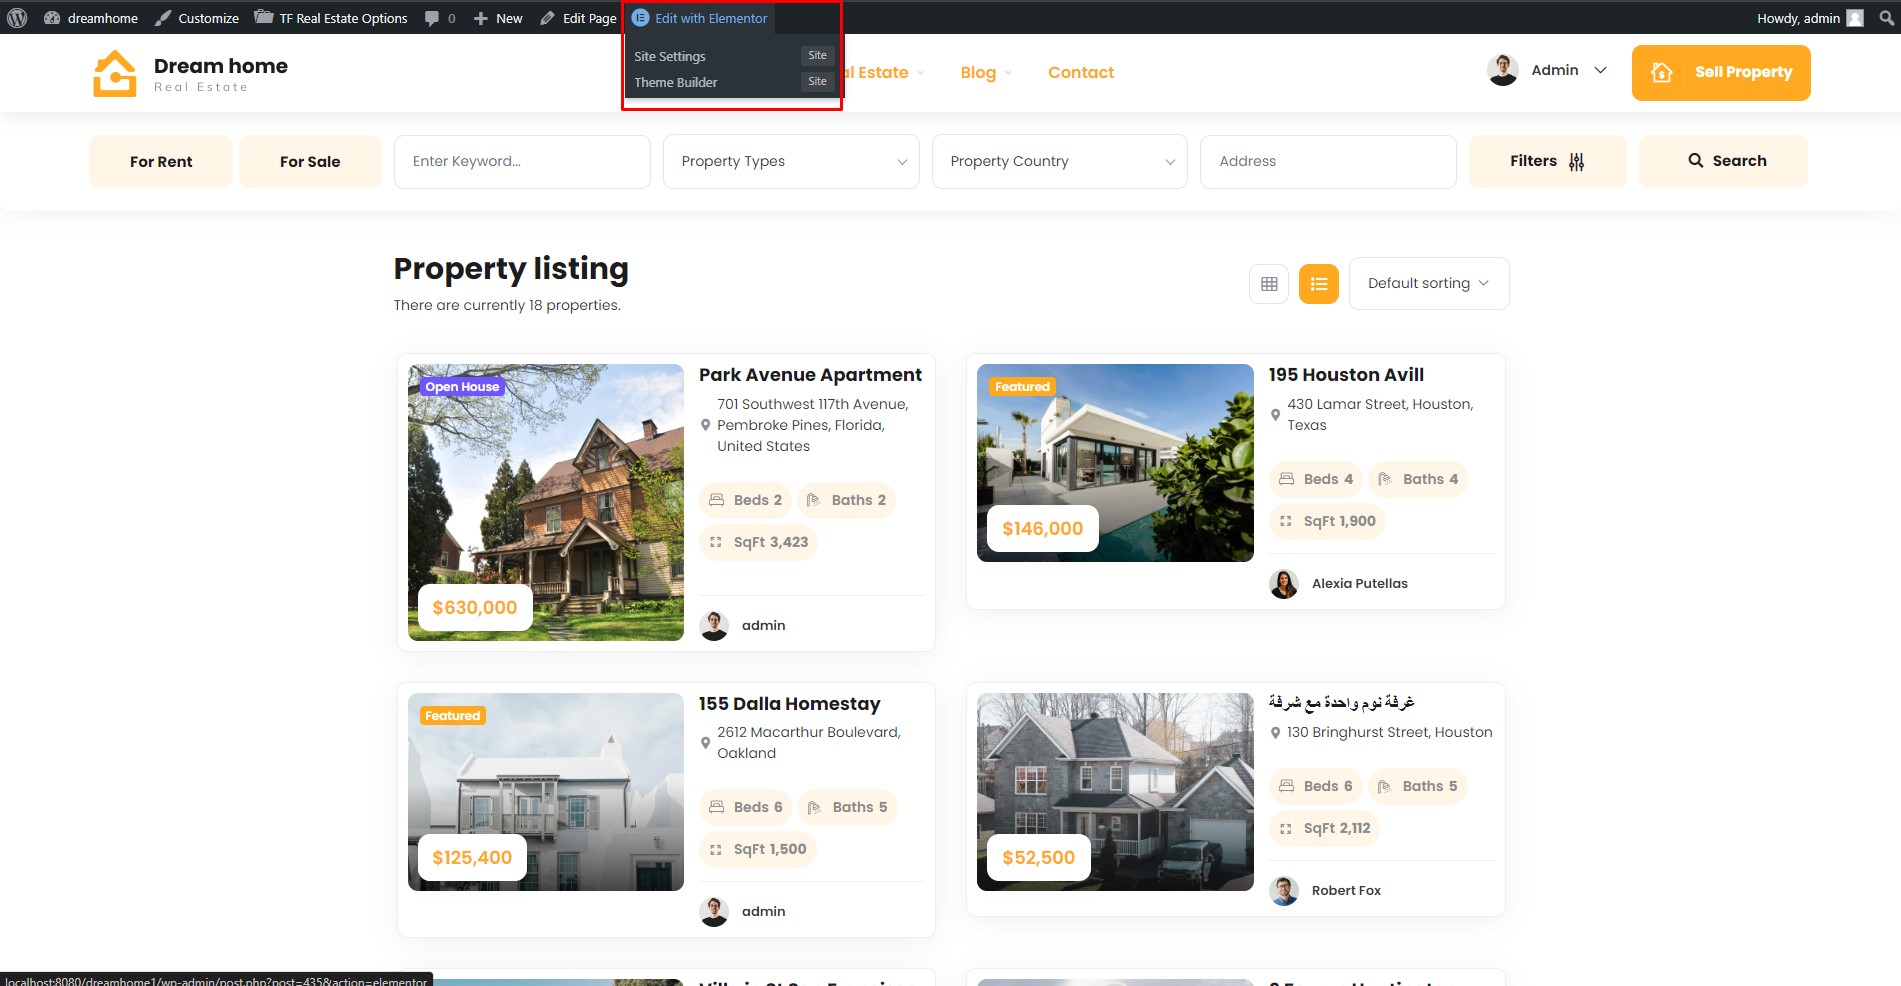Focus the Enter Keyword field
Viewport: 1901px width, 986px height.
click(522, 161)
